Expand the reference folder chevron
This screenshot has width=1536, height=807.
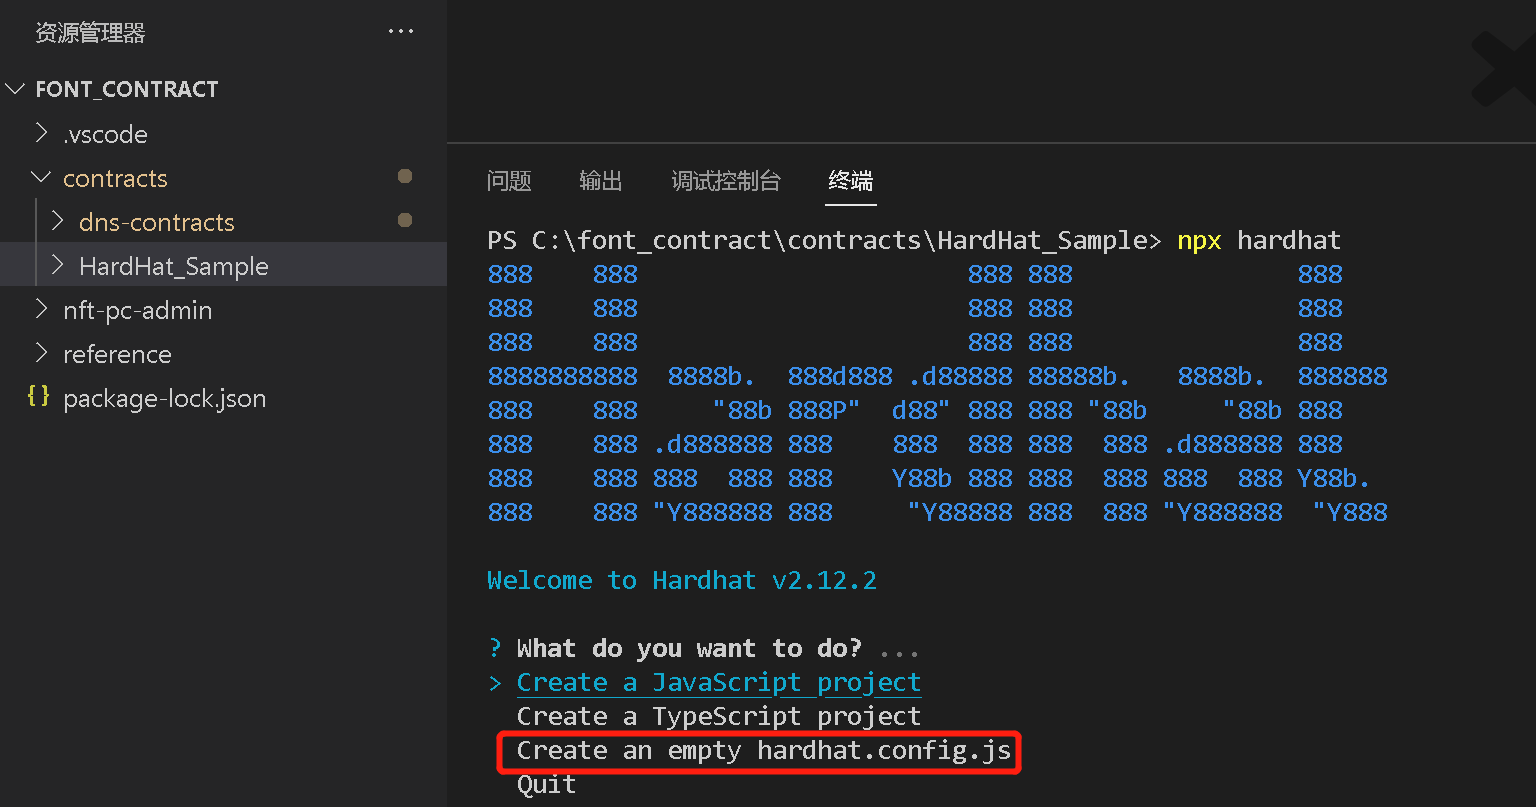coord(41,353)
